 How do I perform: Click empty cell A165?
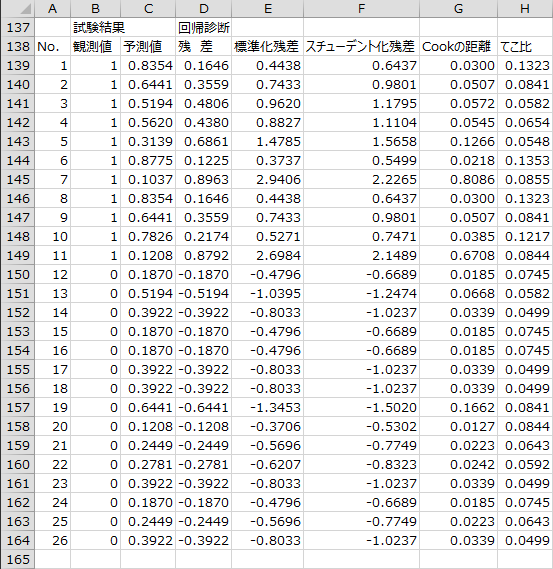coord(53,559)
